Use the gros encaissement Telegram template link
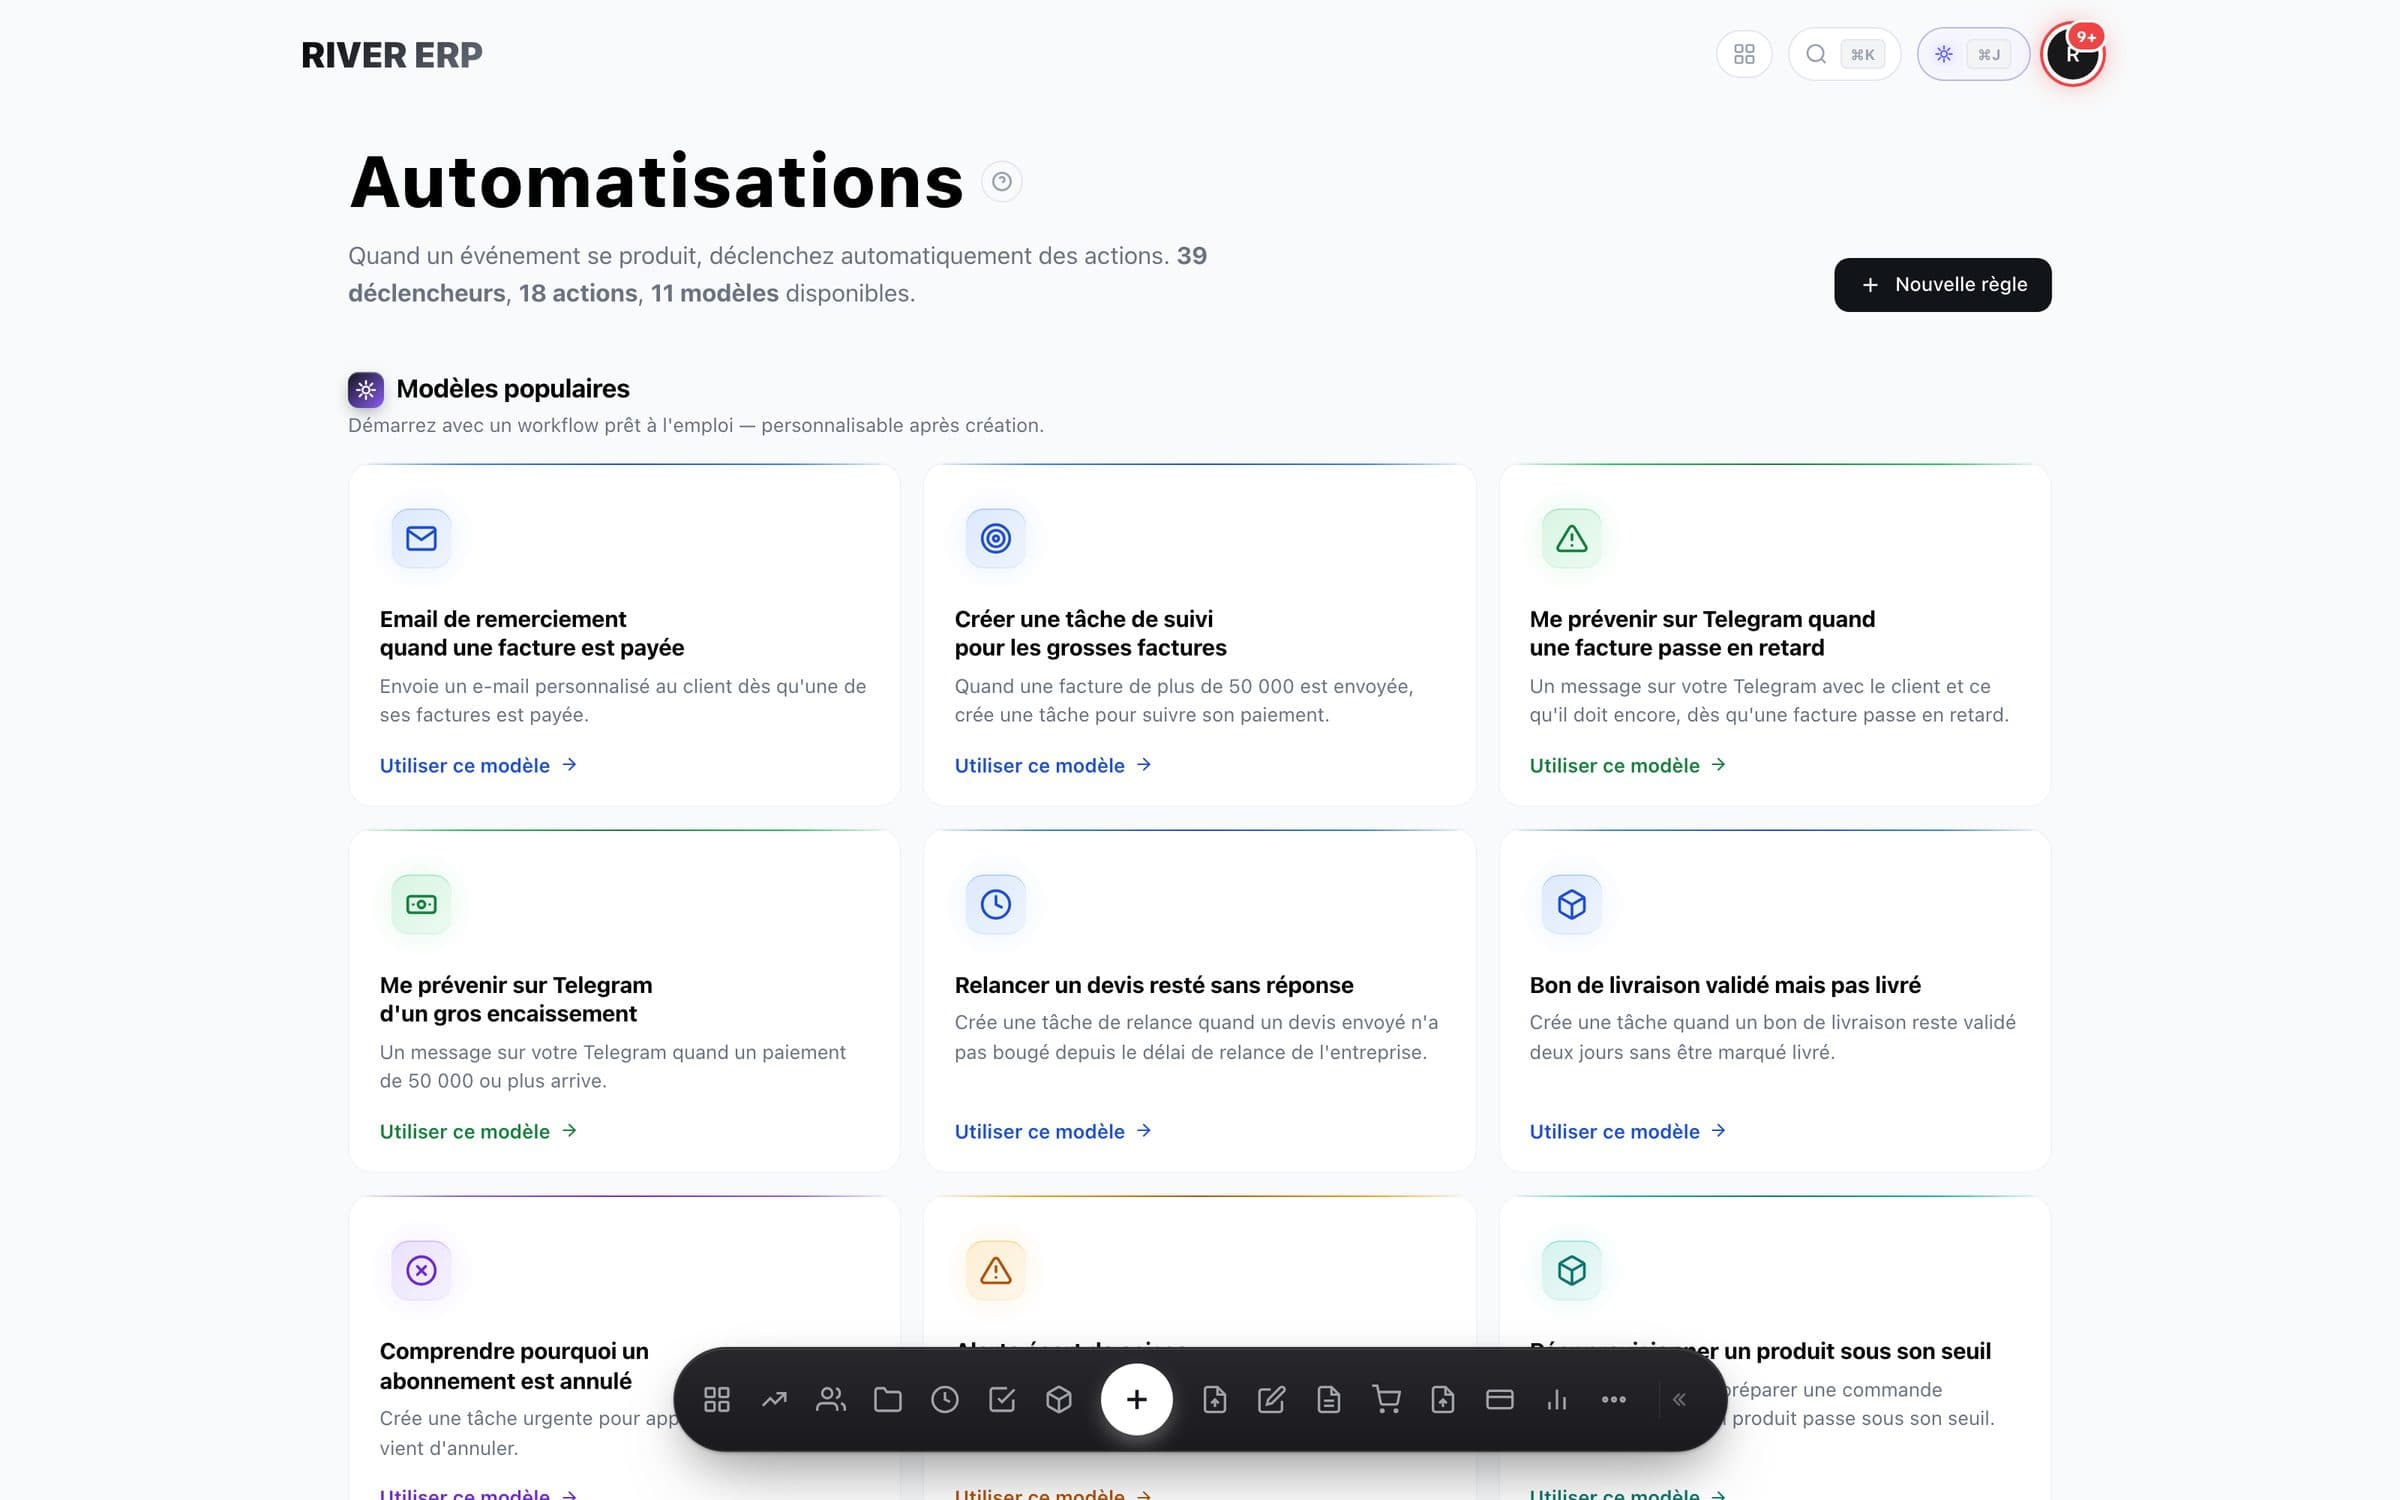Screen dimensions: 2400x1500 pos(478,1131)
